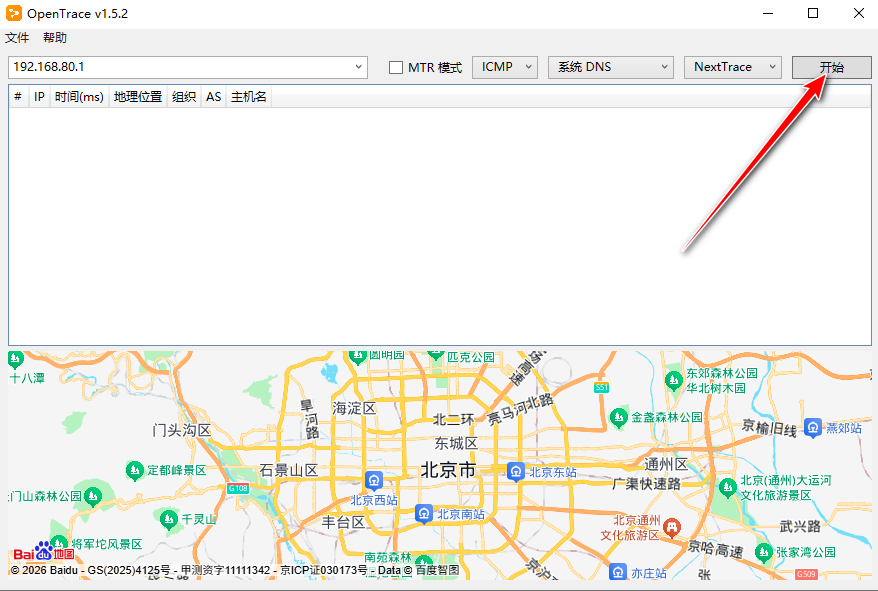878x591 pixels.
Task: Click the # column header
Action: pos(18,97)
